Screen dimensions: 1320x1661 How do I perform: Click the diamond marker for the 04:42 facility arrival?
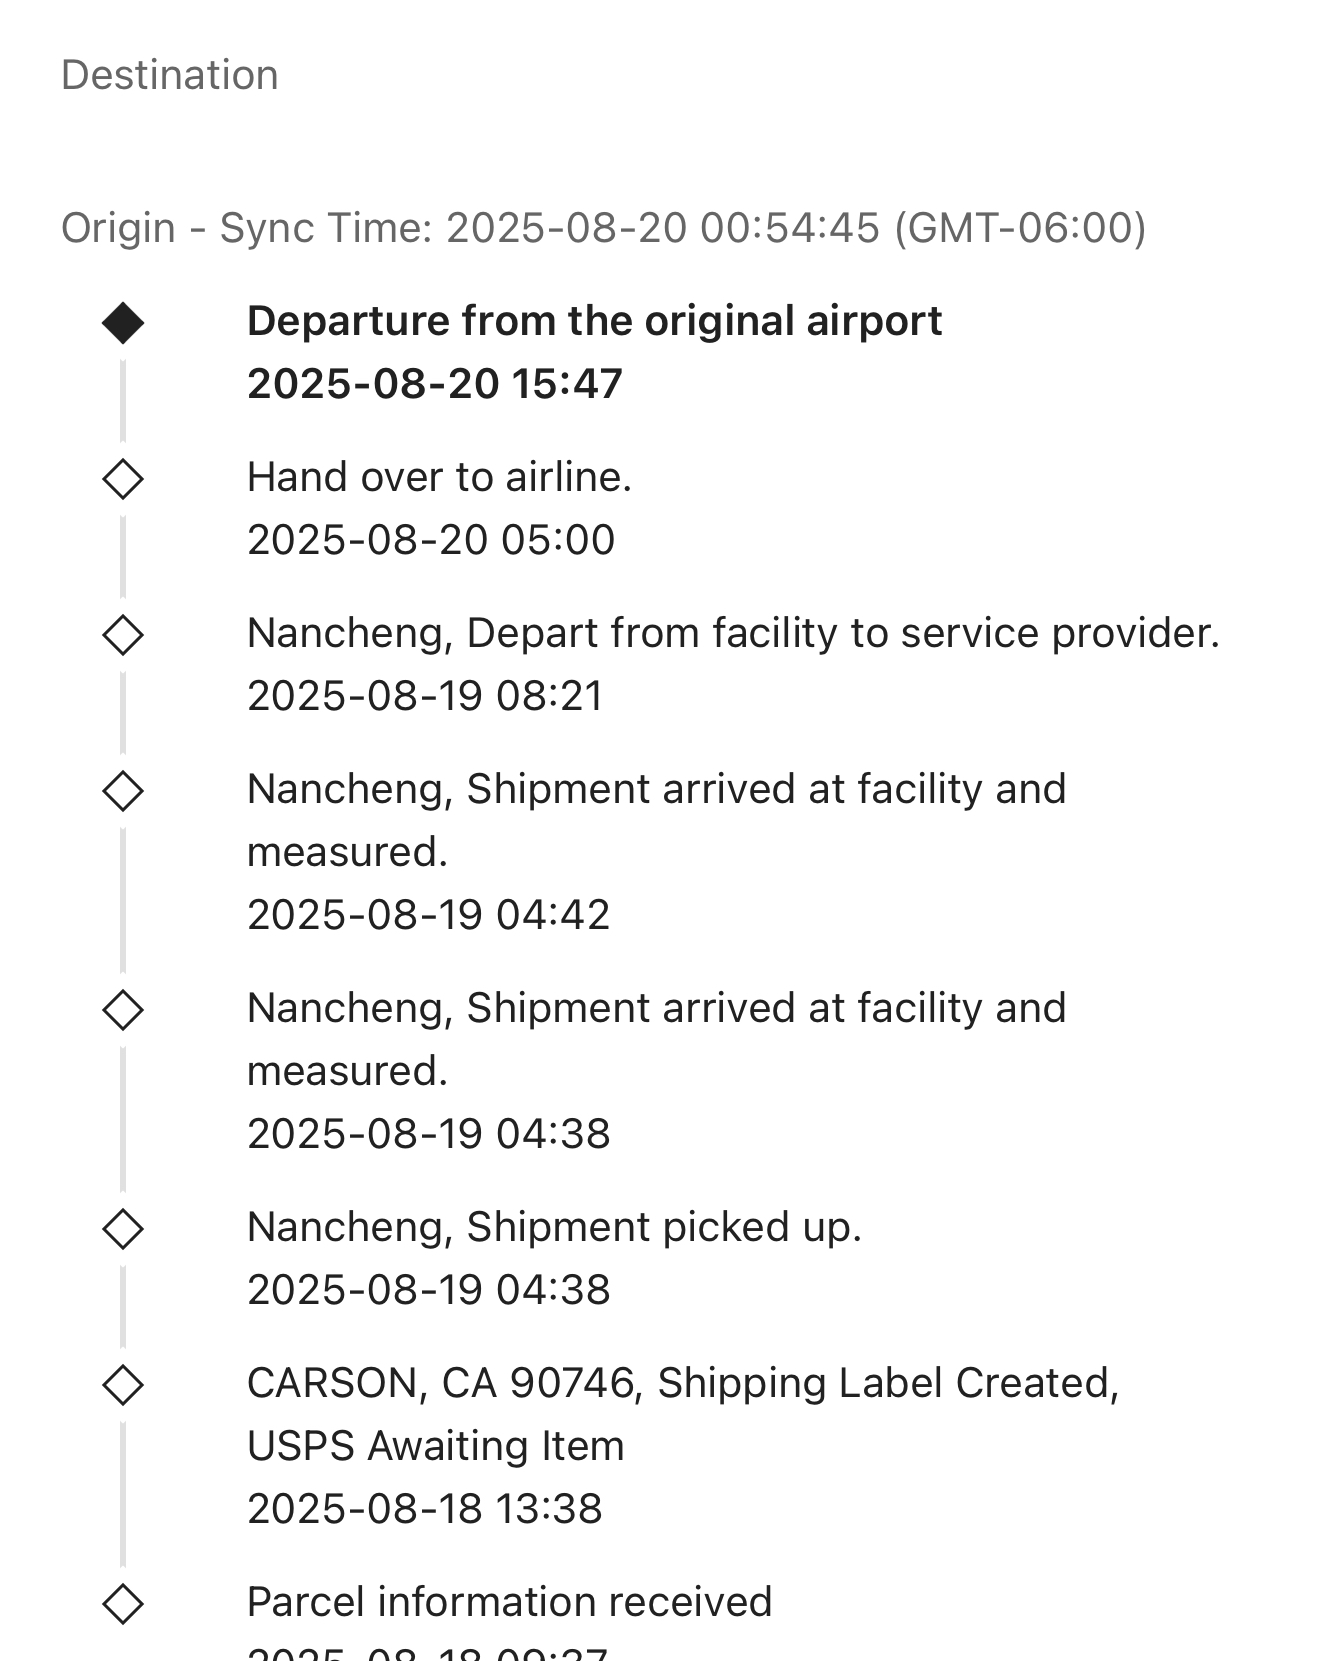coord(123,791)
